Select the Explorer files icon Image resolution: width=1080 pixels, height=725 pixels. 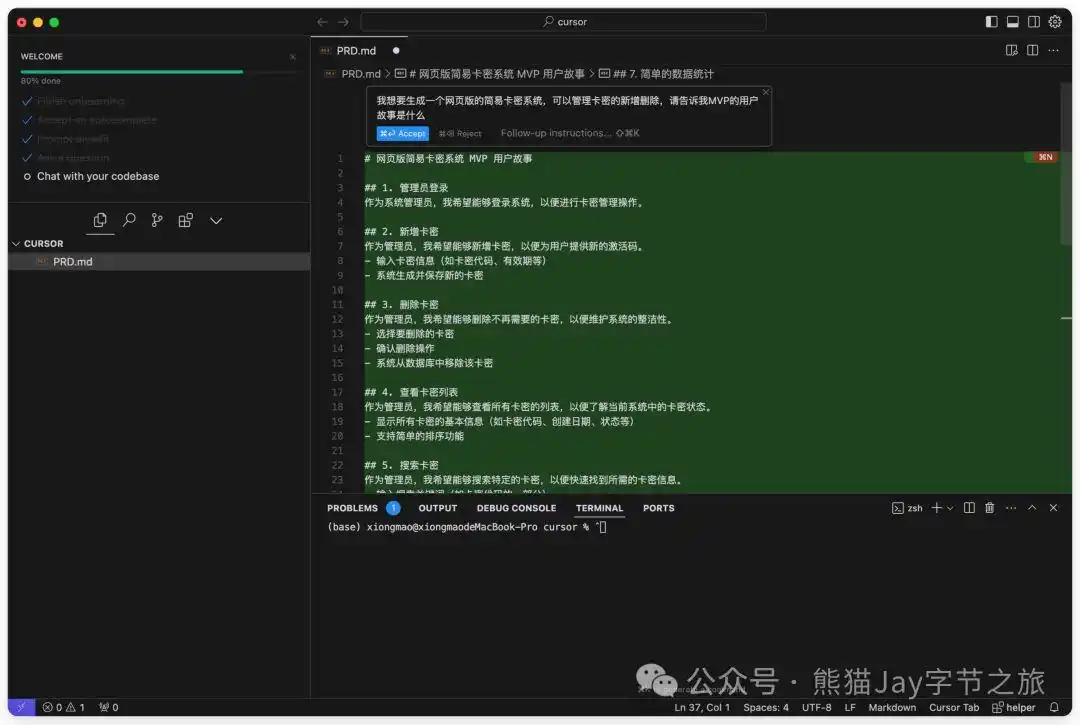click(99, 220)
